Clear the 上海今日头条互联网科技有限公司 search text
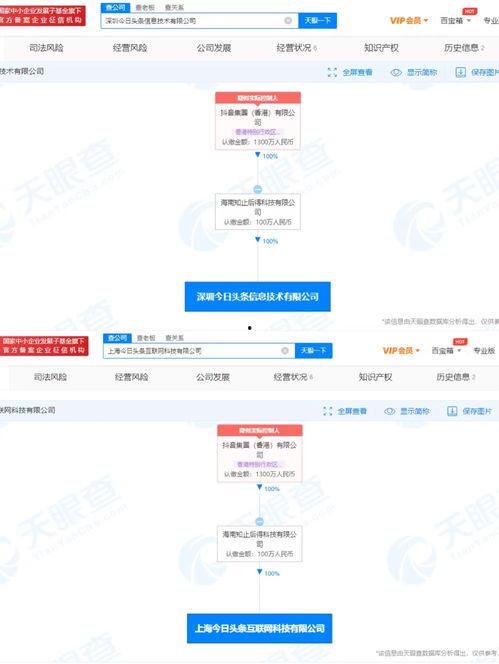Image resolution: width=499 pixels, height=664 pixels. [x=285, y=351]
